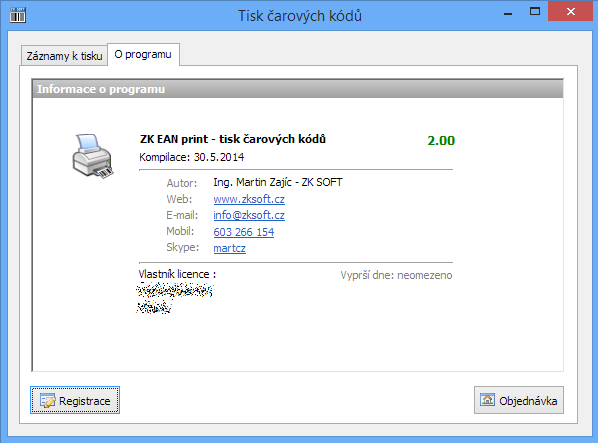598x443 pixels.
Task: Minimize the Tisk čarových kódů window
Action: pos(508,13)
